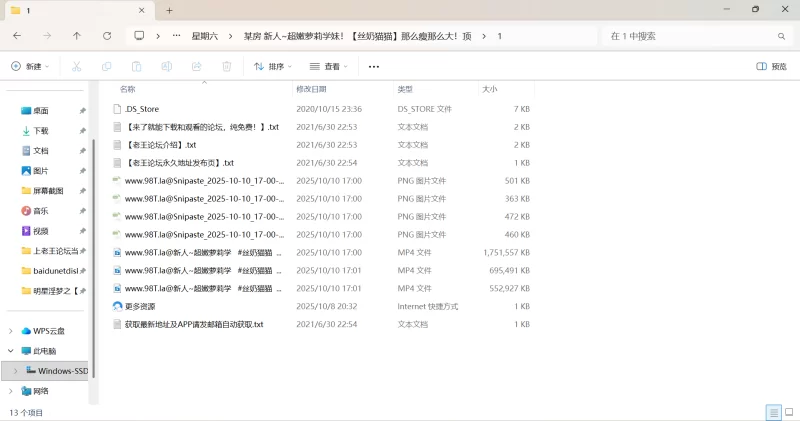
Task: Expand the WPS云盘 tree node
Action: (11, 331)
